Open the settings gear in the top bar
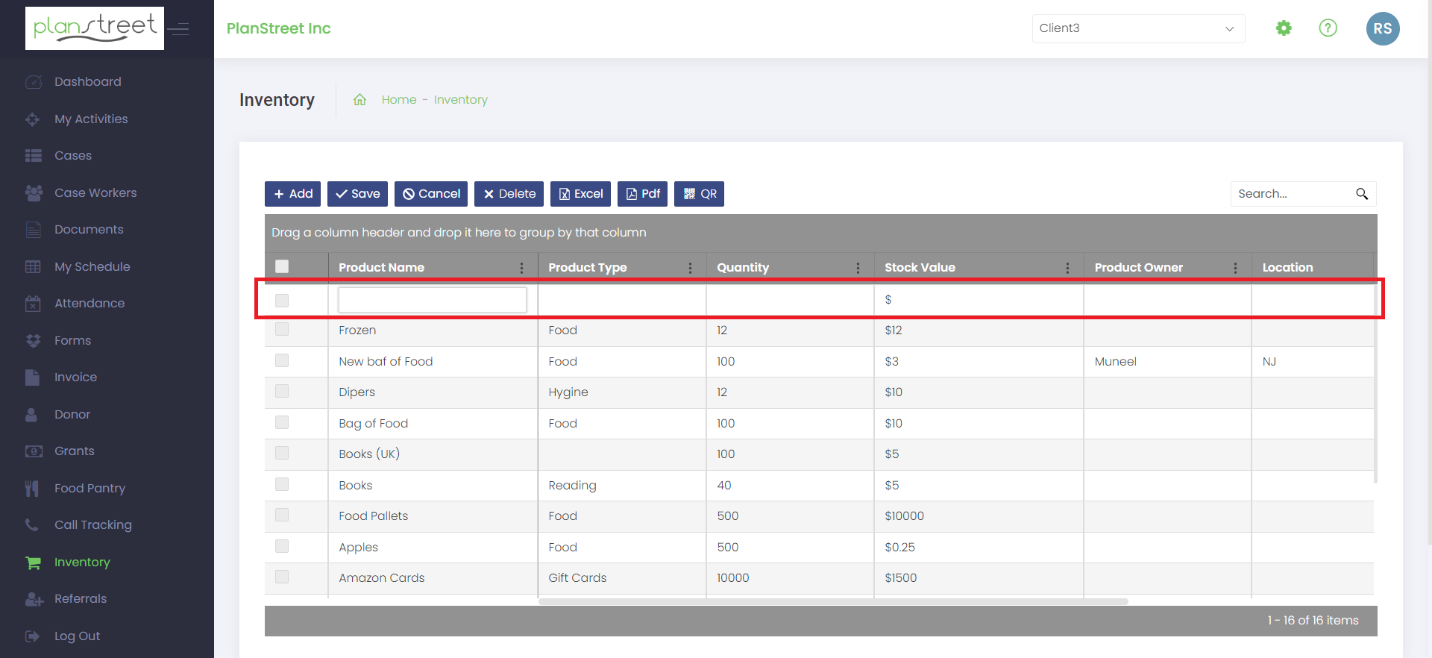 (x=1284, y=28)
